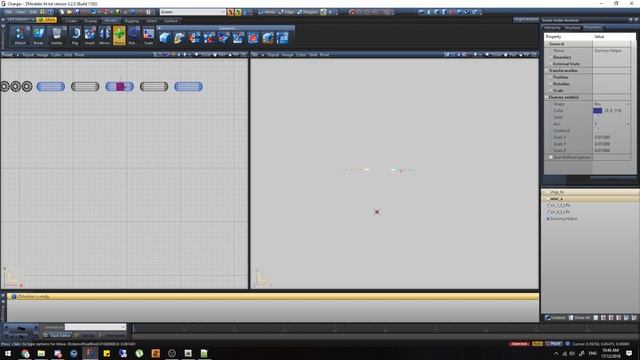Image resolution: width=640 pixels, height=360 pixels.
Task: Click the Auto status toggle
Action: click(537, 344)
